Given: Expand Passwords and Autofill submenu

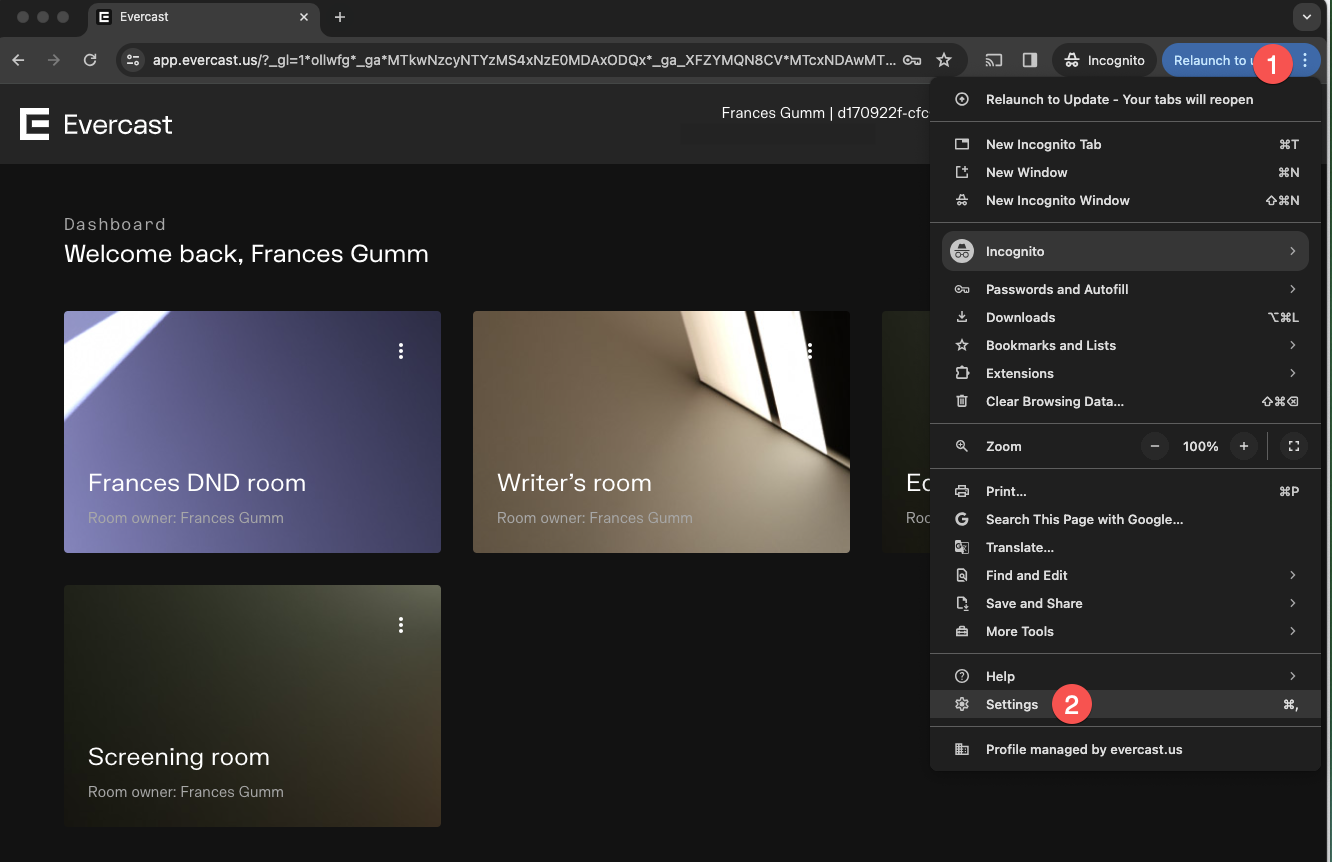Looking at the screenshot, I should [x=1125, y=289].
